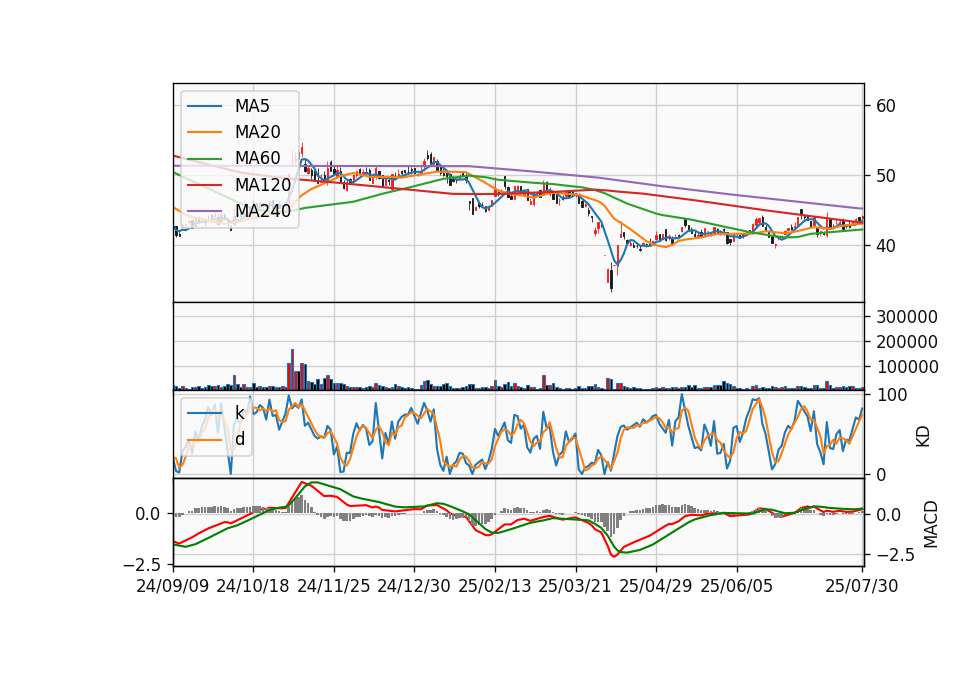Click the MA120 legend label
Image resolution: width=960 pixels, height=690 pixels.
tap(263, 184)
